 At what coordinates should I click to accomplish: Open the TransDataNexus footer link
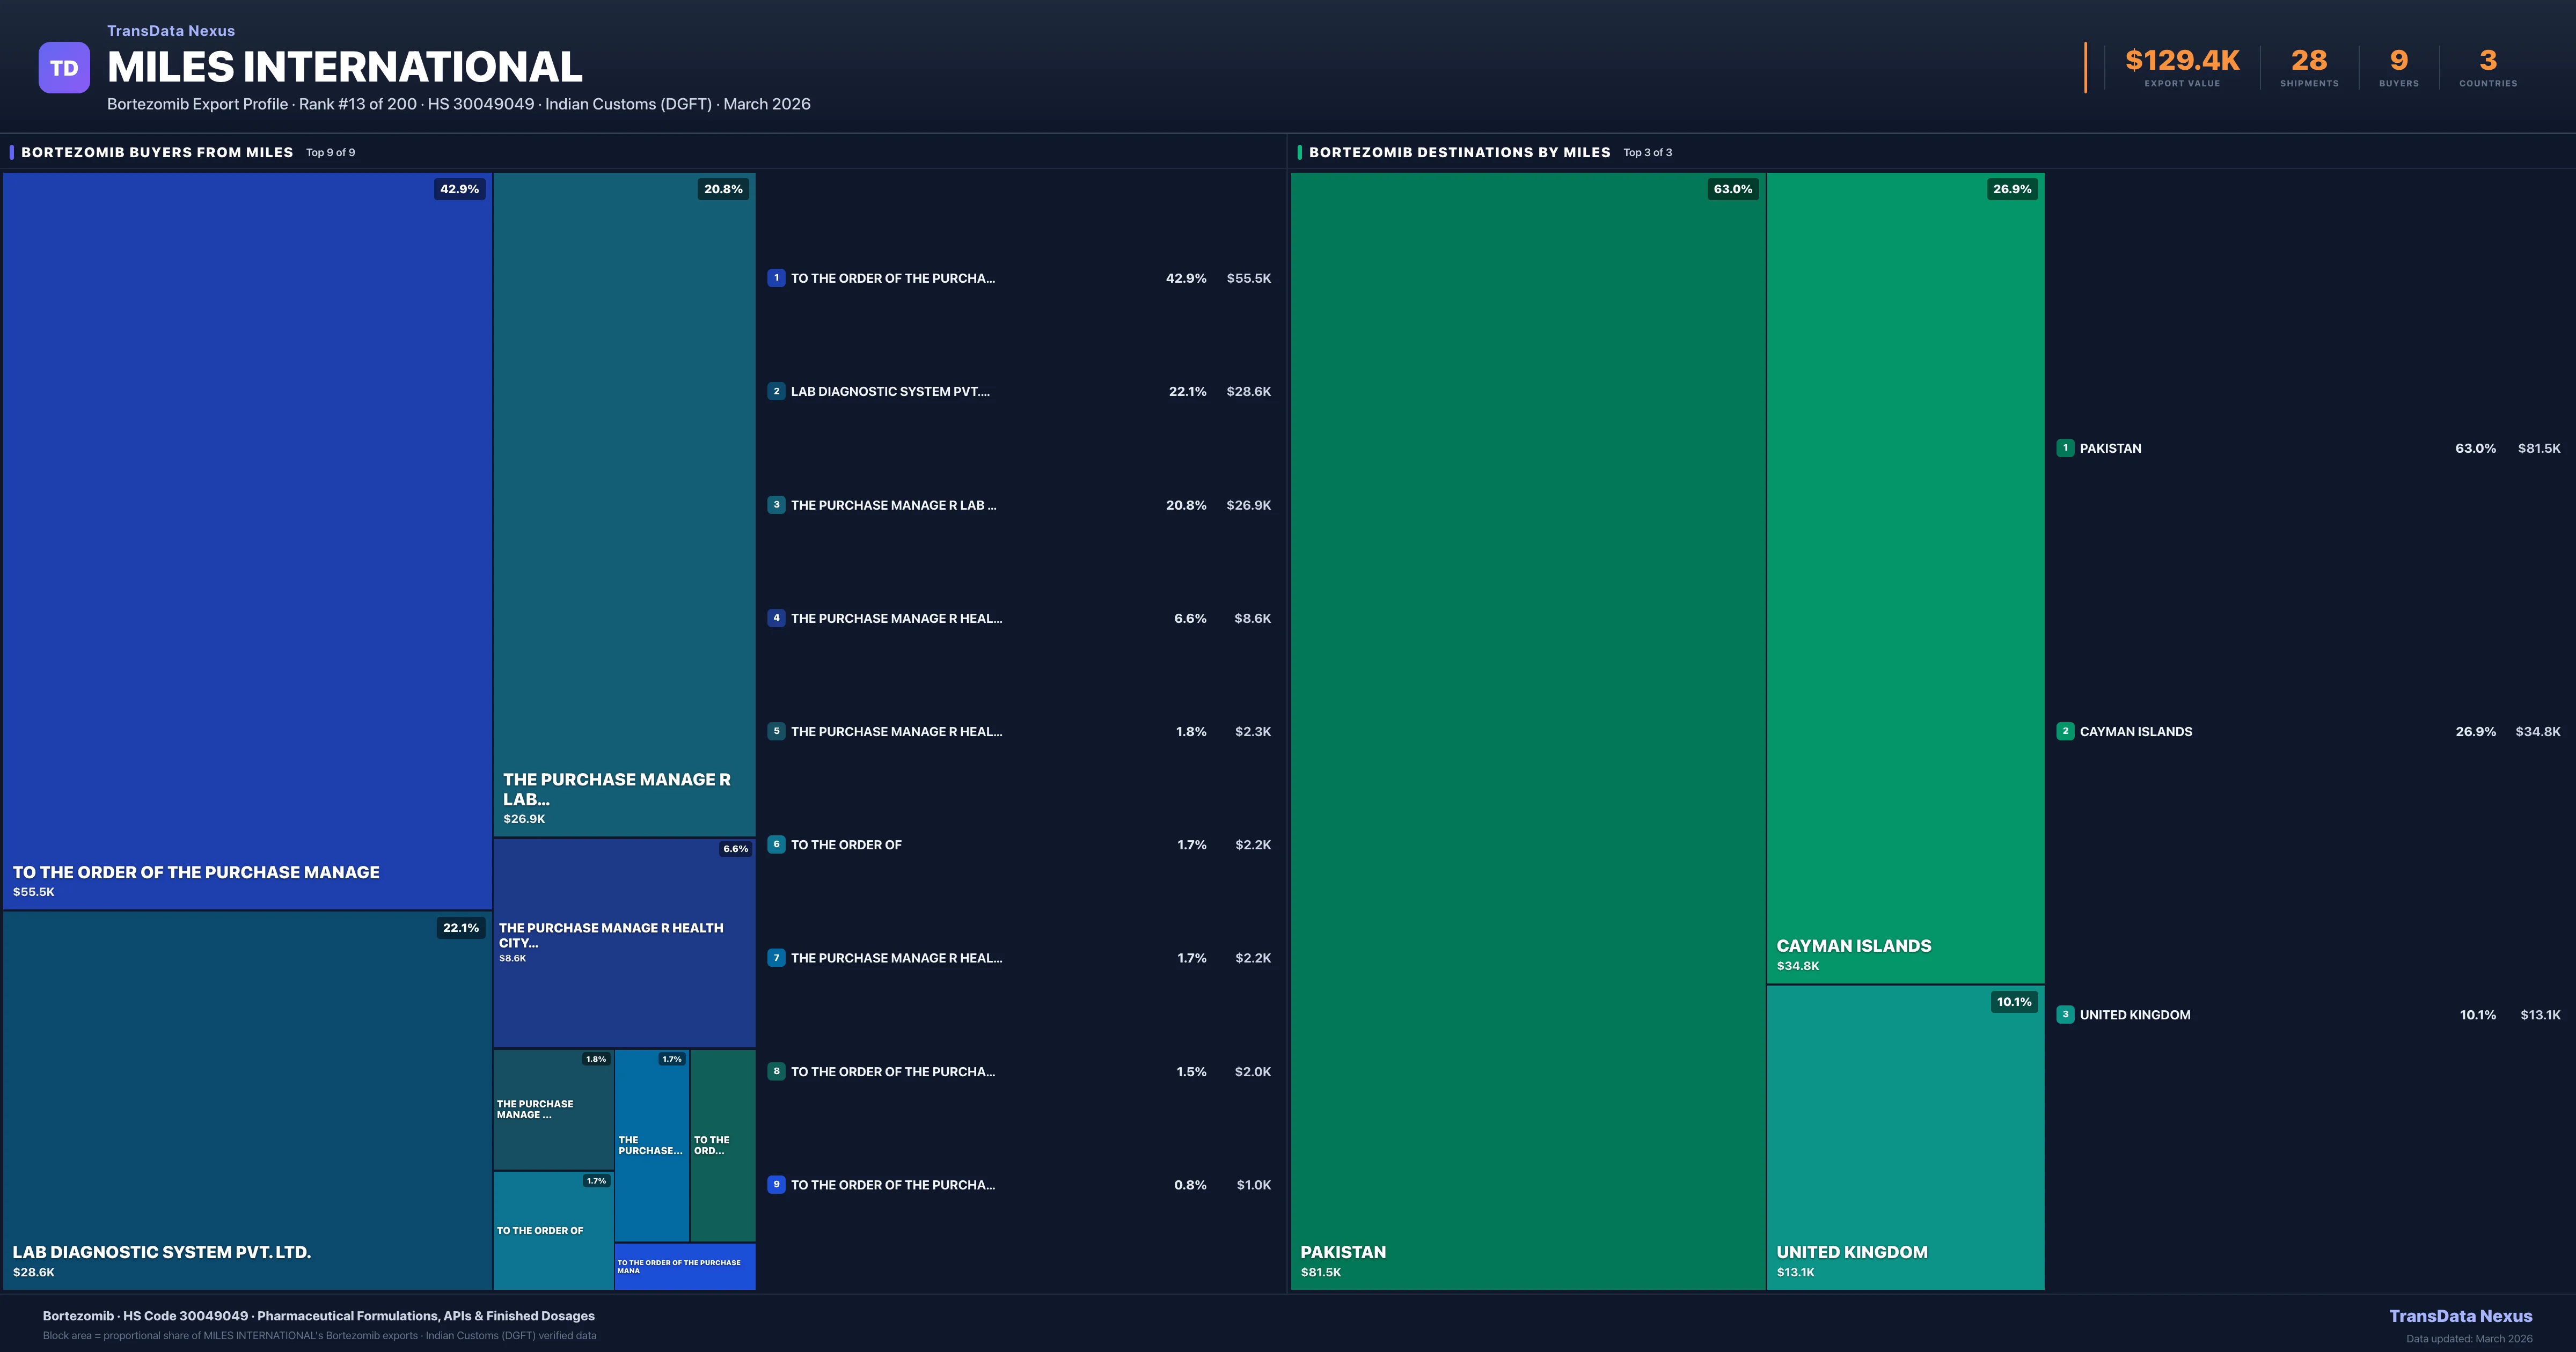2460,1316
